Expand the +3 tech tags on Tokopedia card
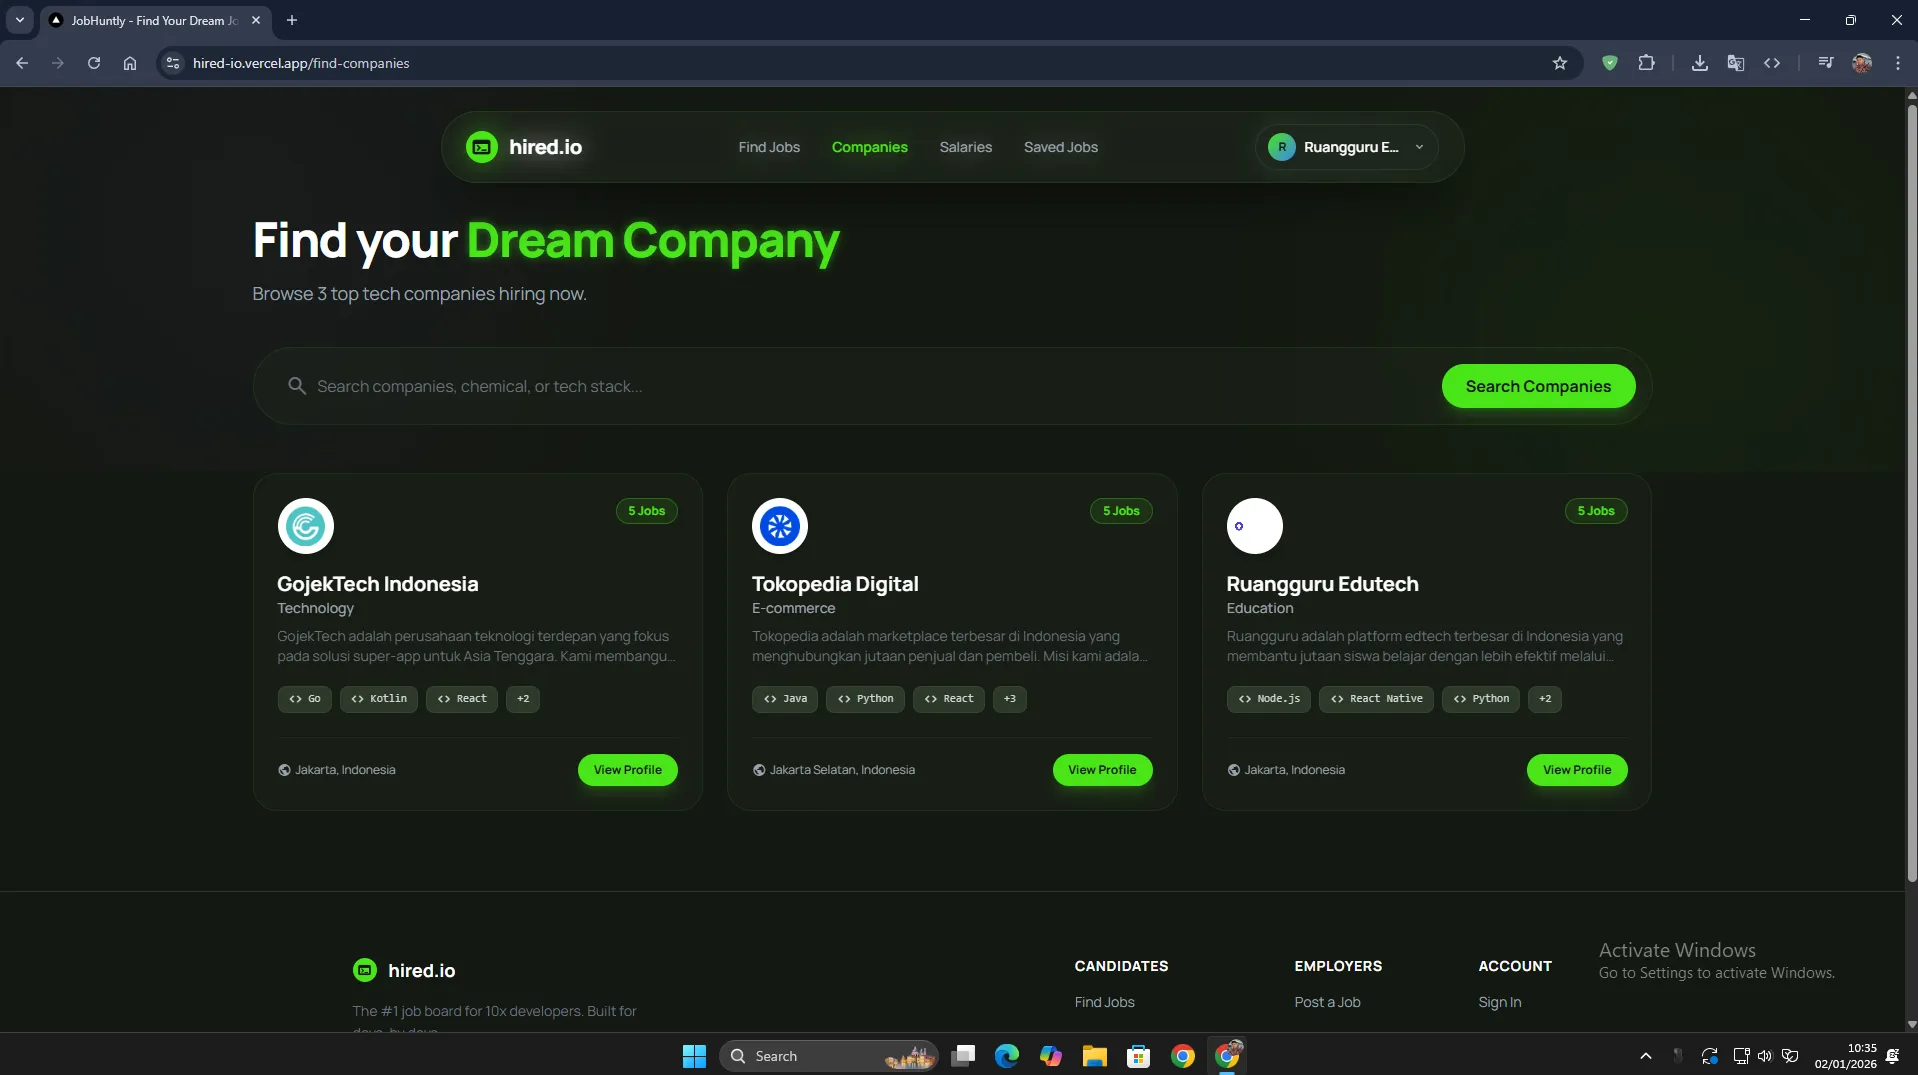1918x1075 pixels. pyautogui.click(x=1009, y=699)
